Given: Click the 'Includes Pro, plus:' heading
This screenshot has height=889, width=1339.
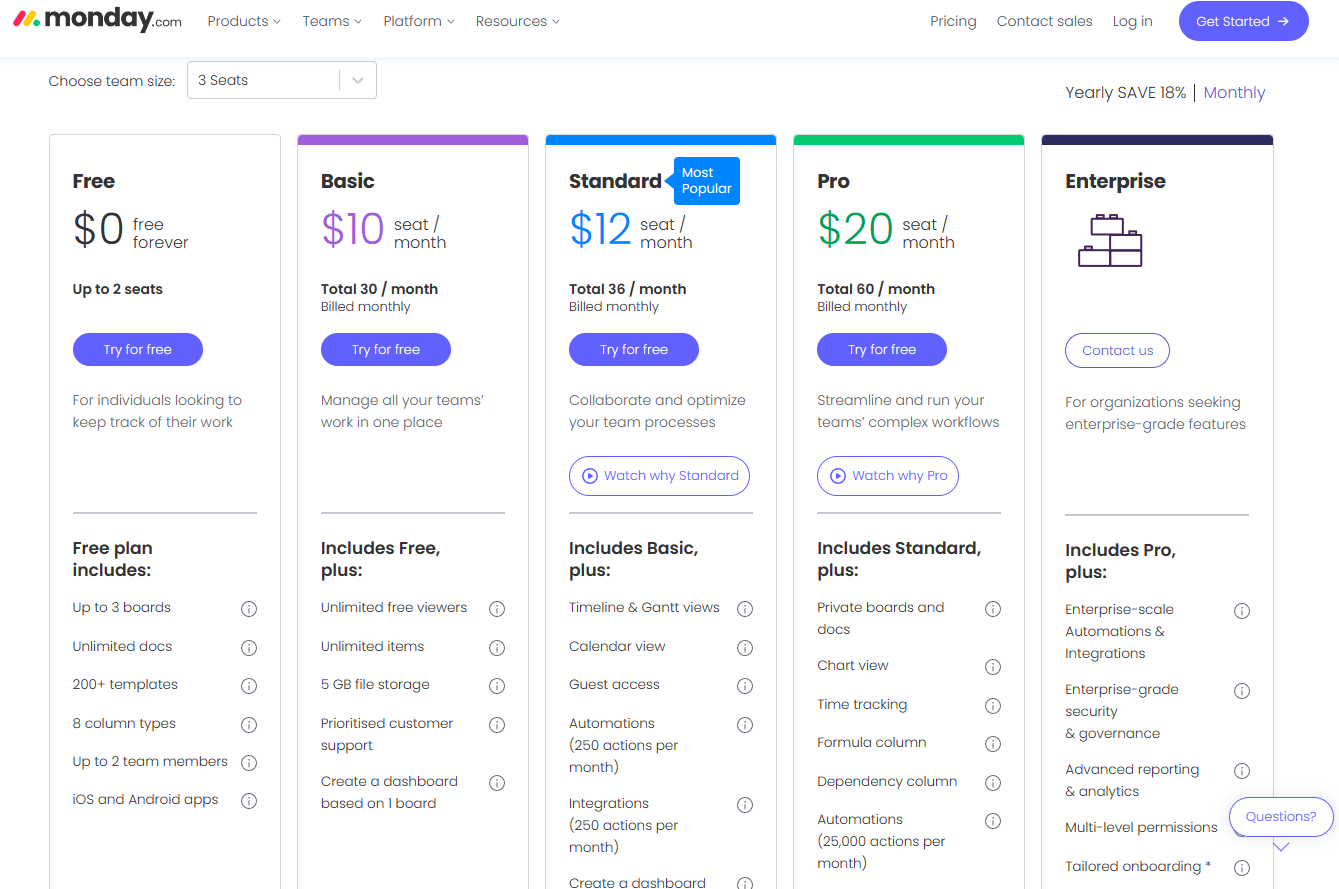Looking at the screenshot, I should point(1120,561).
